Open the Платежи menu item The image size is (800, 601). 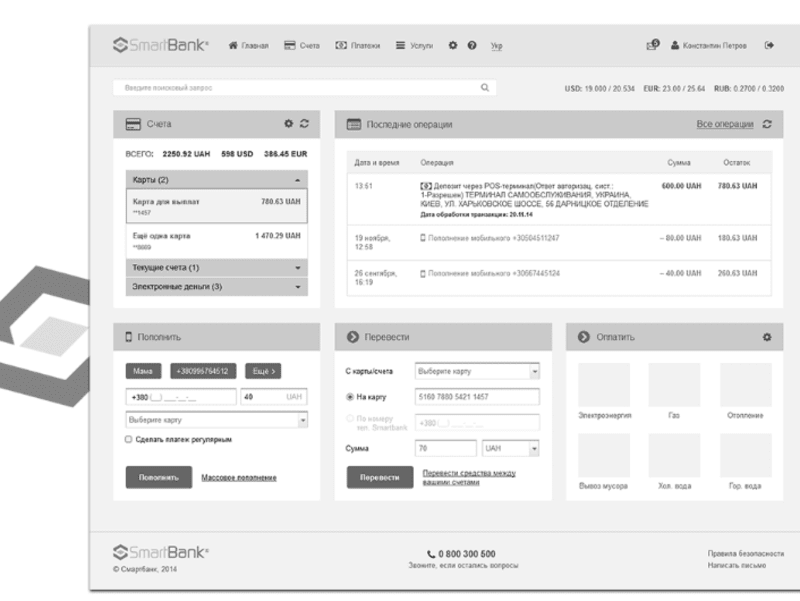pos(358,45)
